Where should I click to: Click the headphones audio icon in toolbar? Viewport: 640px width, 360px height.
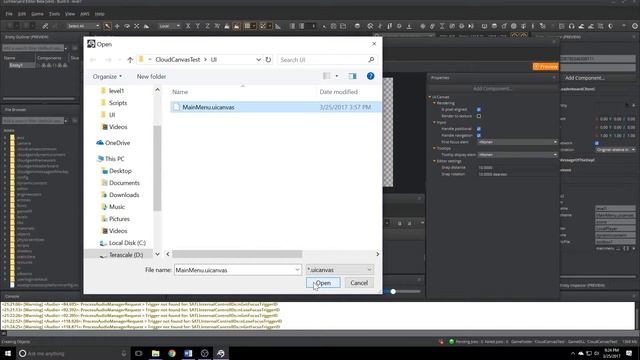pyautogui.click(x=571, y=26)
